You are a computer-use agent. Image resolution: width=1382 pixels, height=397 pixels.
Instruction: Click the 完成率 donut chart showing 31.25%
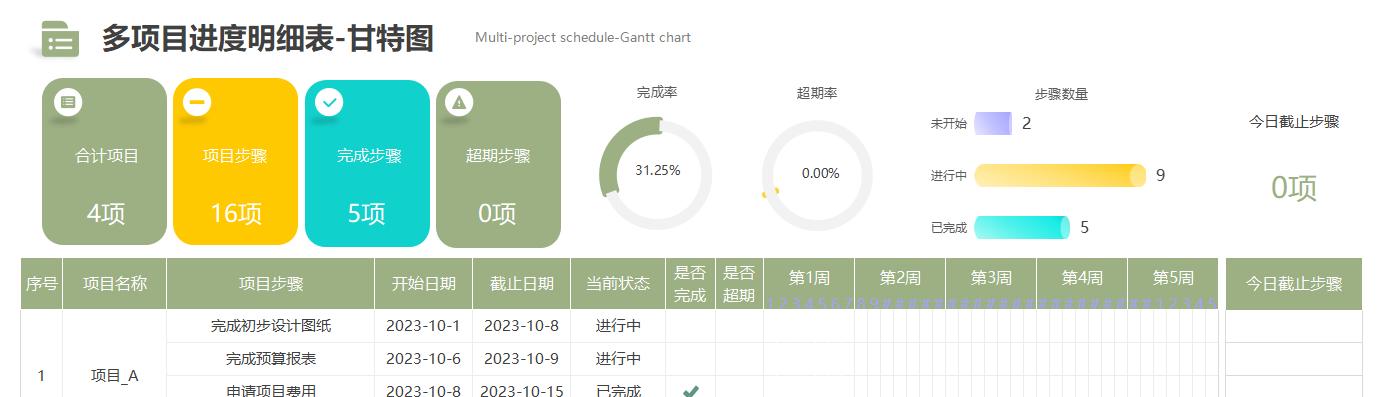tap(656, 174)
